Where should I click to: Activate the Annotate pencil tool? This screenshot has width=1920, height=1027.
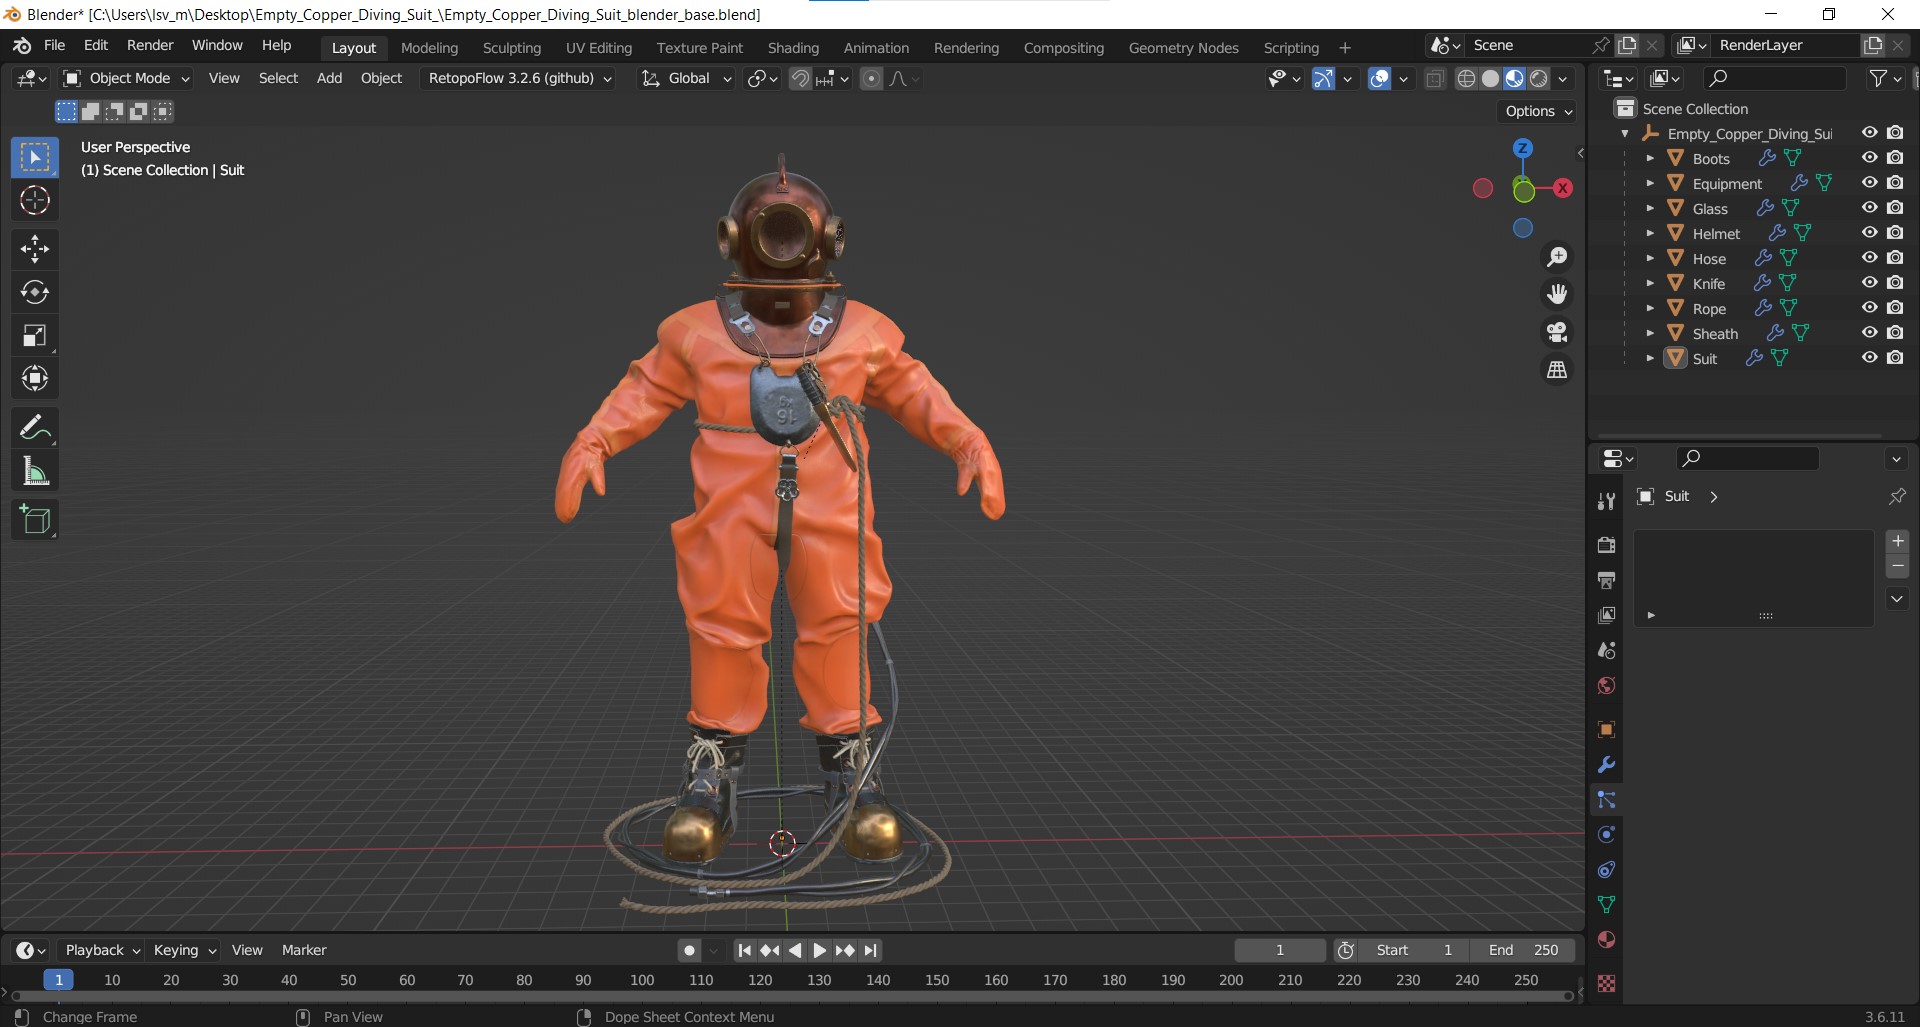click(x=35, y=428)
